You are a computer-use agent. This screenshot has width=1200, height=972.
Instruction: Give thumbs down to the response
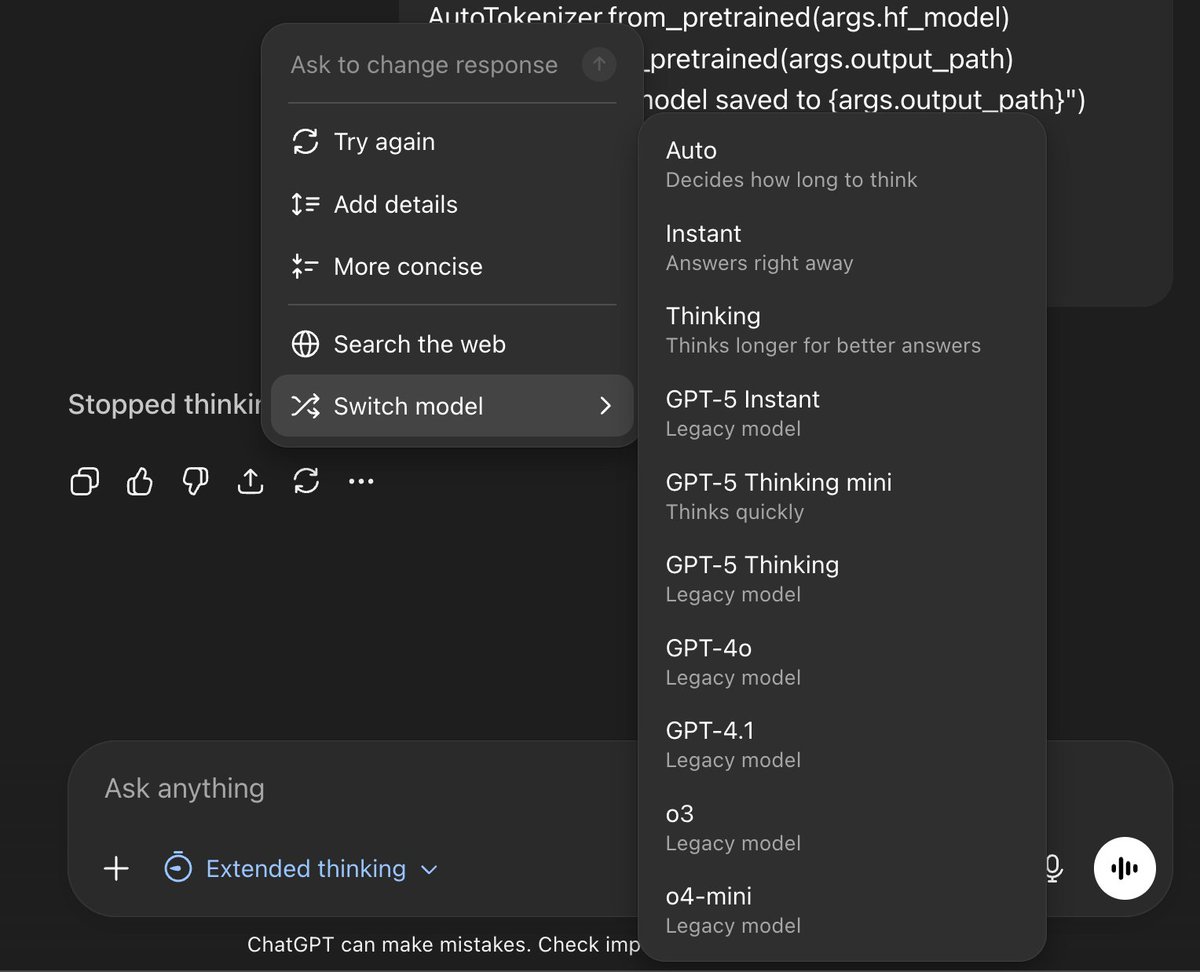coord(195,482)
